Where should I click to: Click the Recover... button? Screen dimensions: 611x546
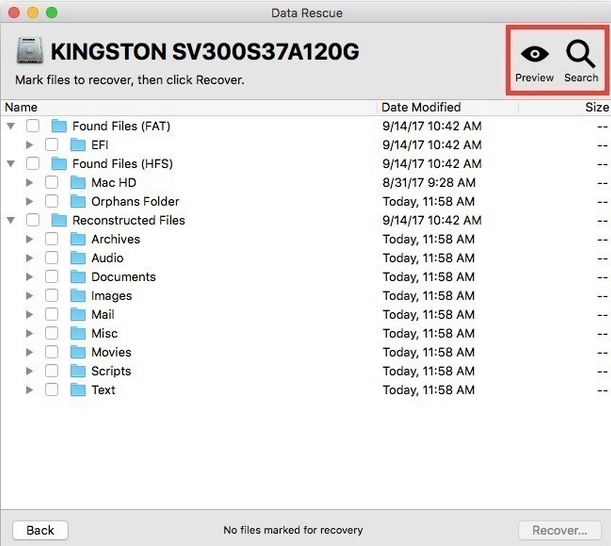[x=560, y=530]
